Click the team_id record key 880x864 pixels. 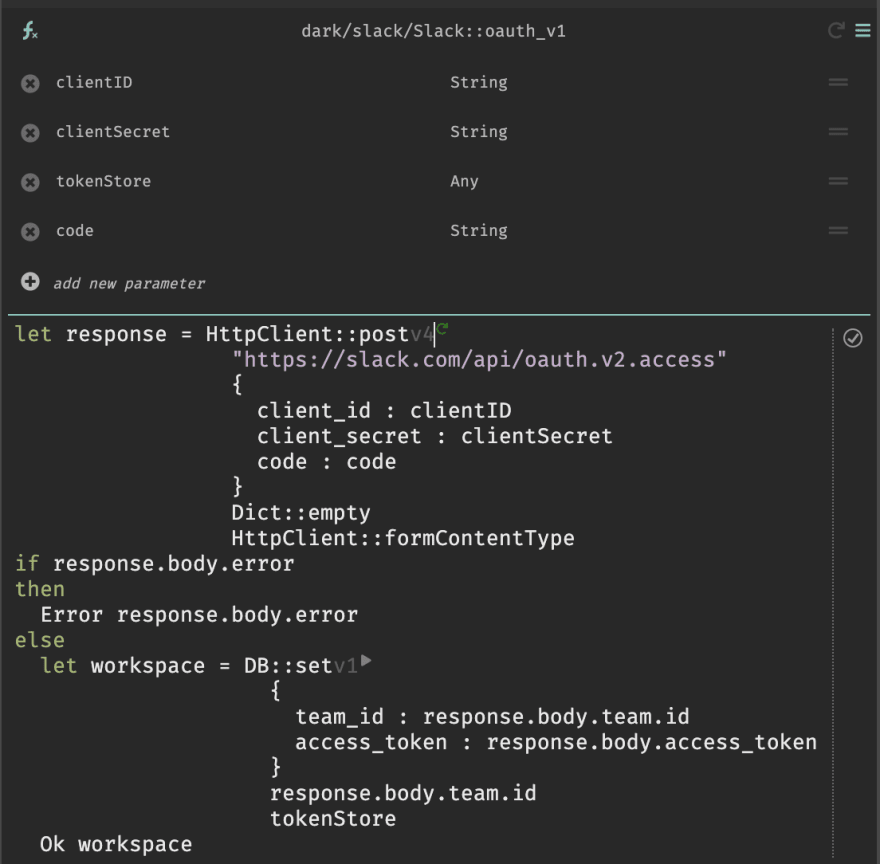point(340,717)
